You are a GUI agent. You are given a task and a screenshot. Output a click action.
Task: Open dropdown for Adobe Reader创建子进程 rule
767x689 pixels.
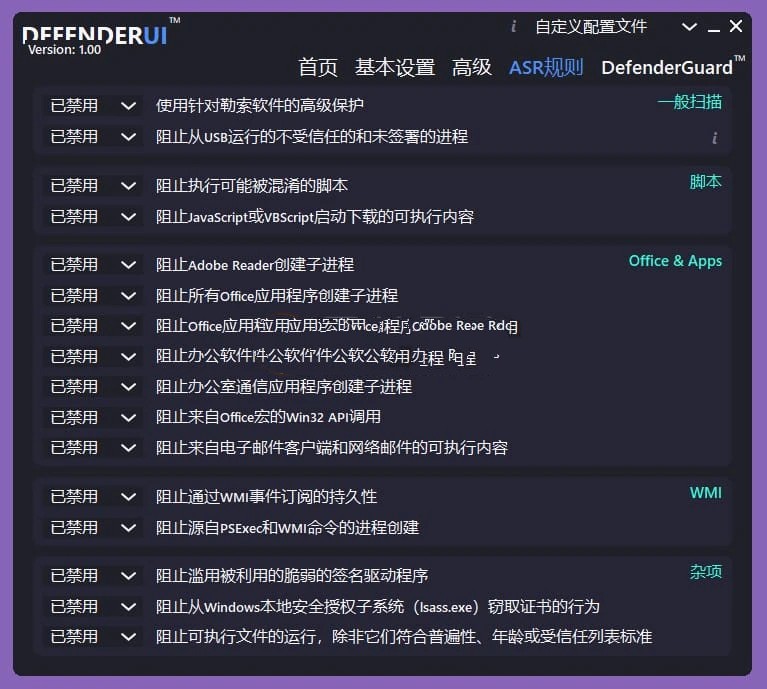(x=93, y=265)
